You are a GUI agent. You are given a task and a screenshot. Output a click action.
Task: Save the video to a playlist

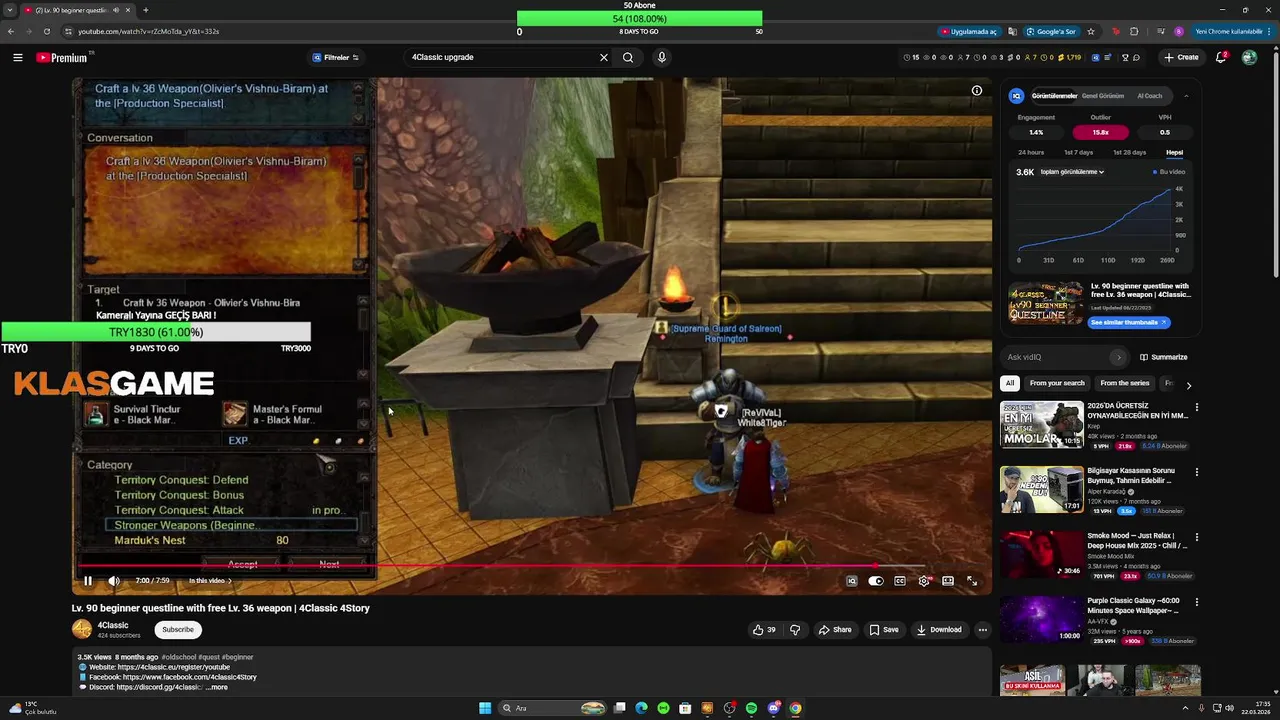884,630
